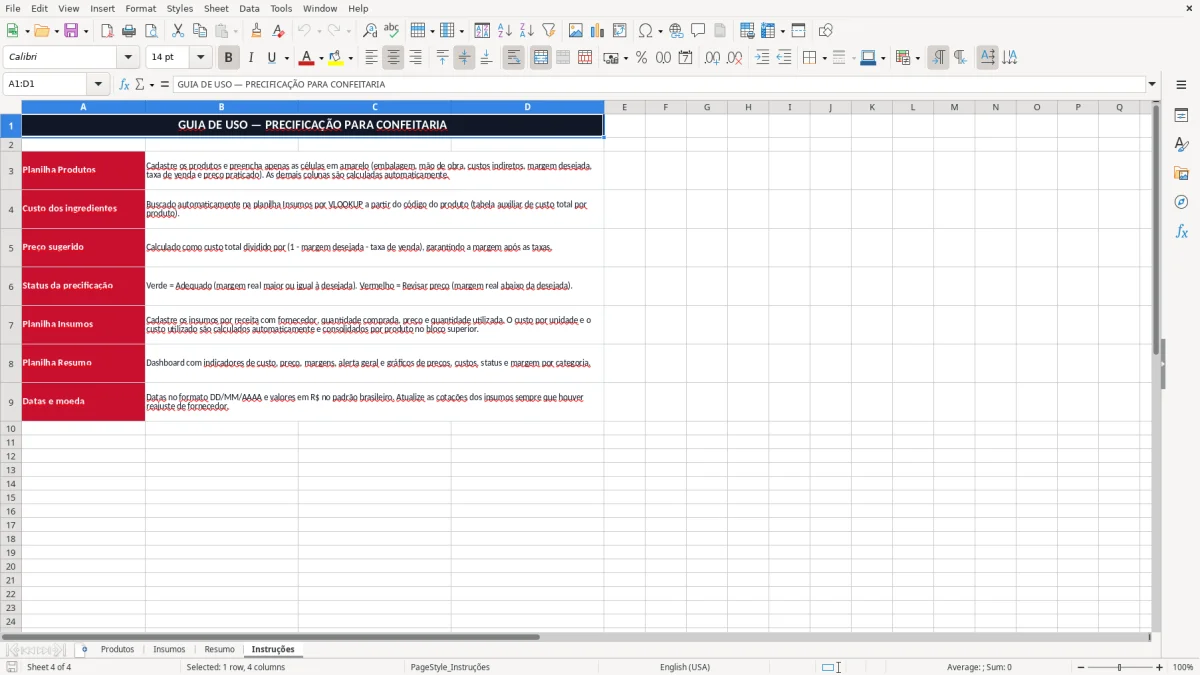Open the Sidebar Gallery icon
This screenshot has width=1200, height=675.
pyautogui.click(x=1181, y=173)
